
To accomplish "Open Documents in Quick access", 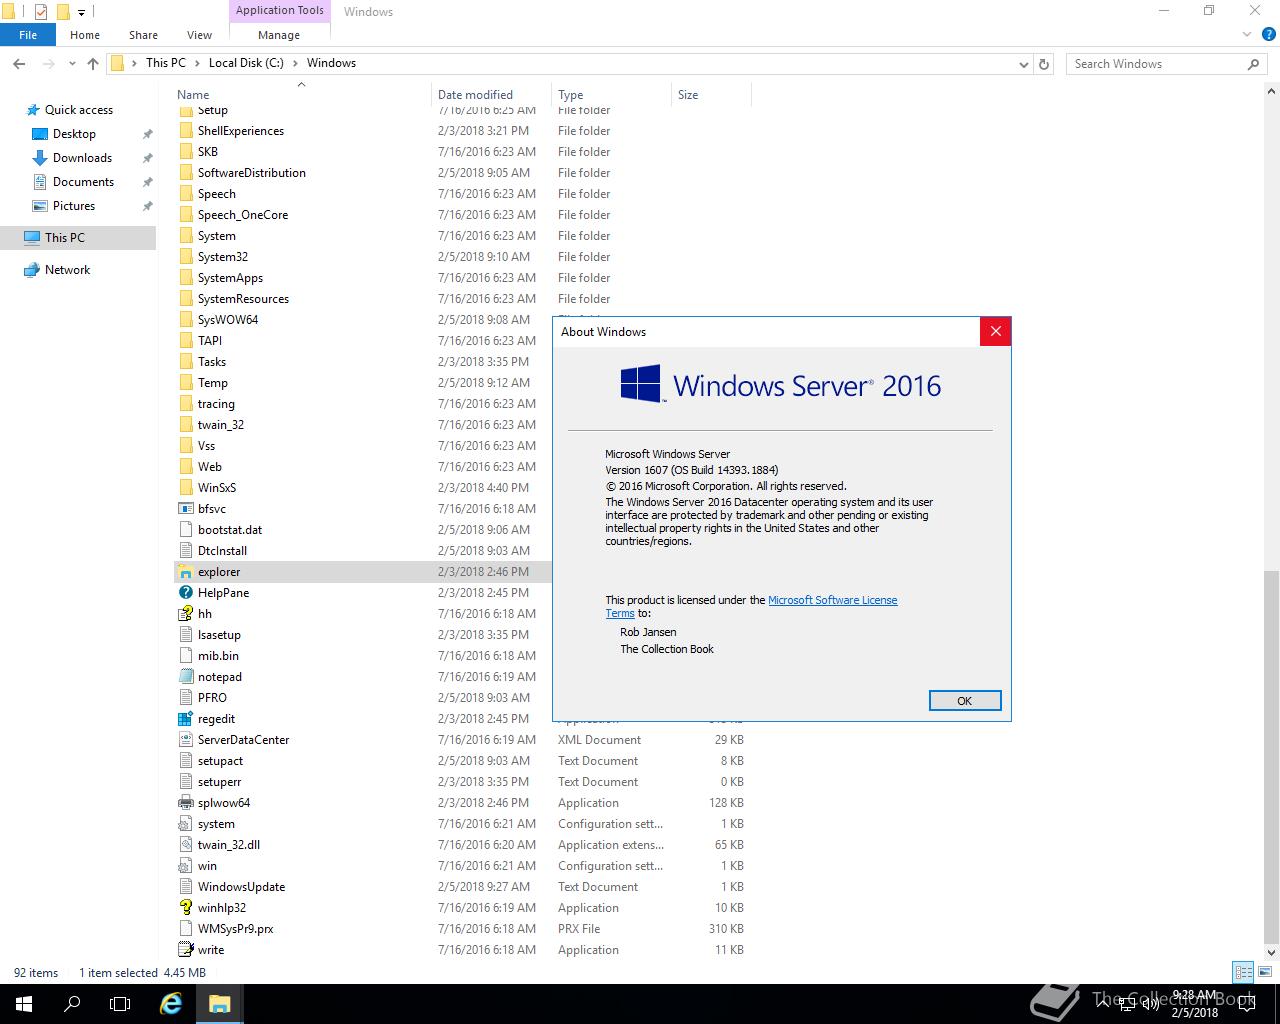I will [83, 182].
